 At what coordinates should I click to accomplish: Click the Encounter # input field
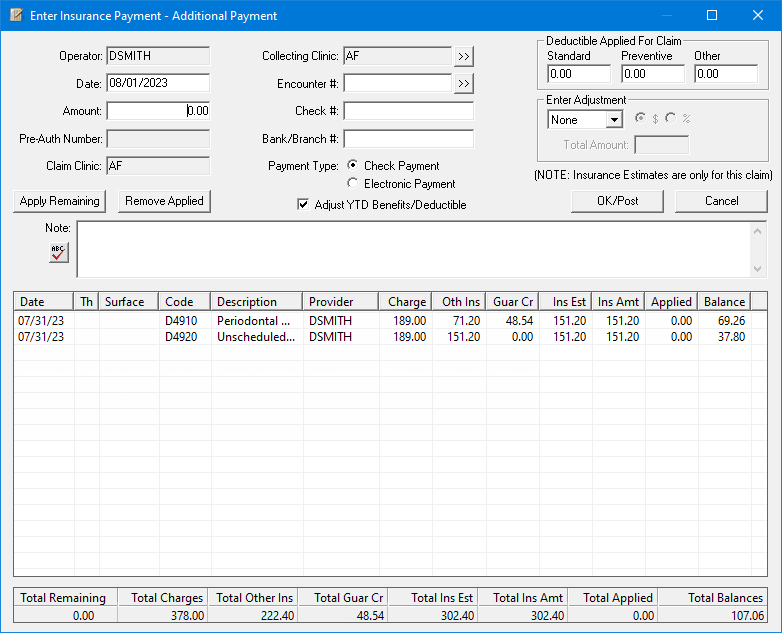(397, 83)
